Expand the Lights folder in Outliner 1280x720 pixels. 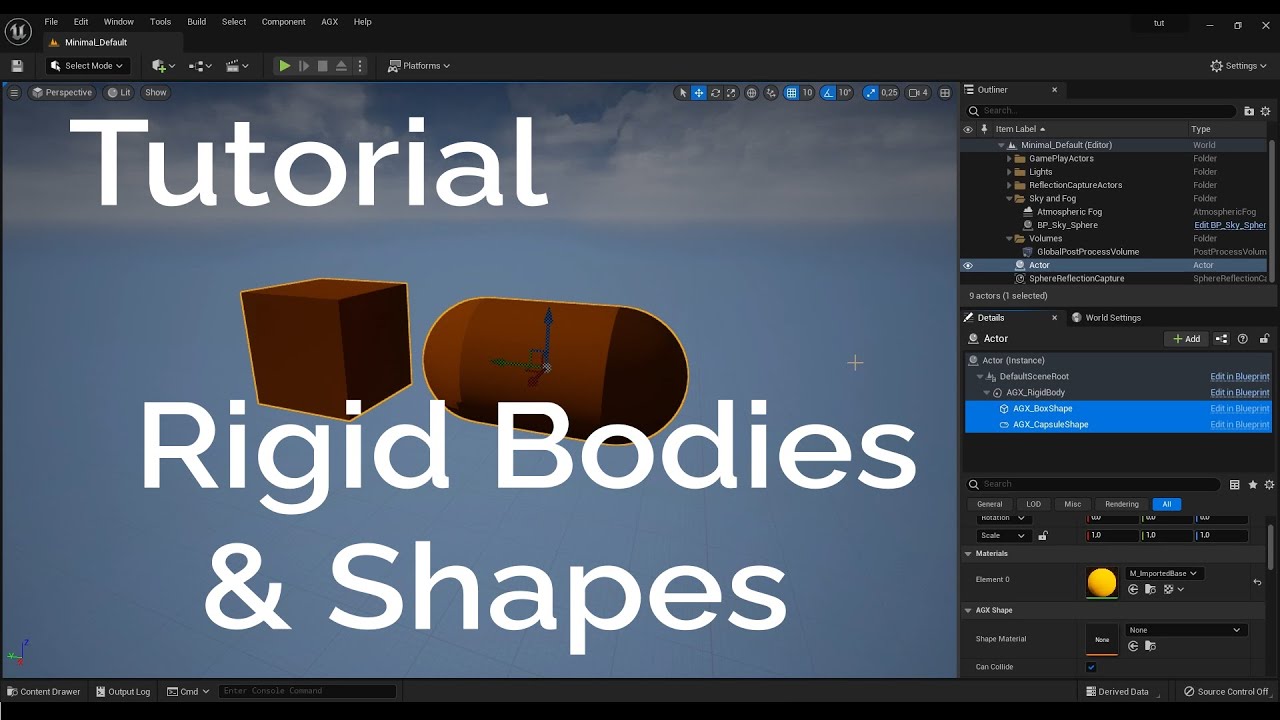pos(1010,172)
